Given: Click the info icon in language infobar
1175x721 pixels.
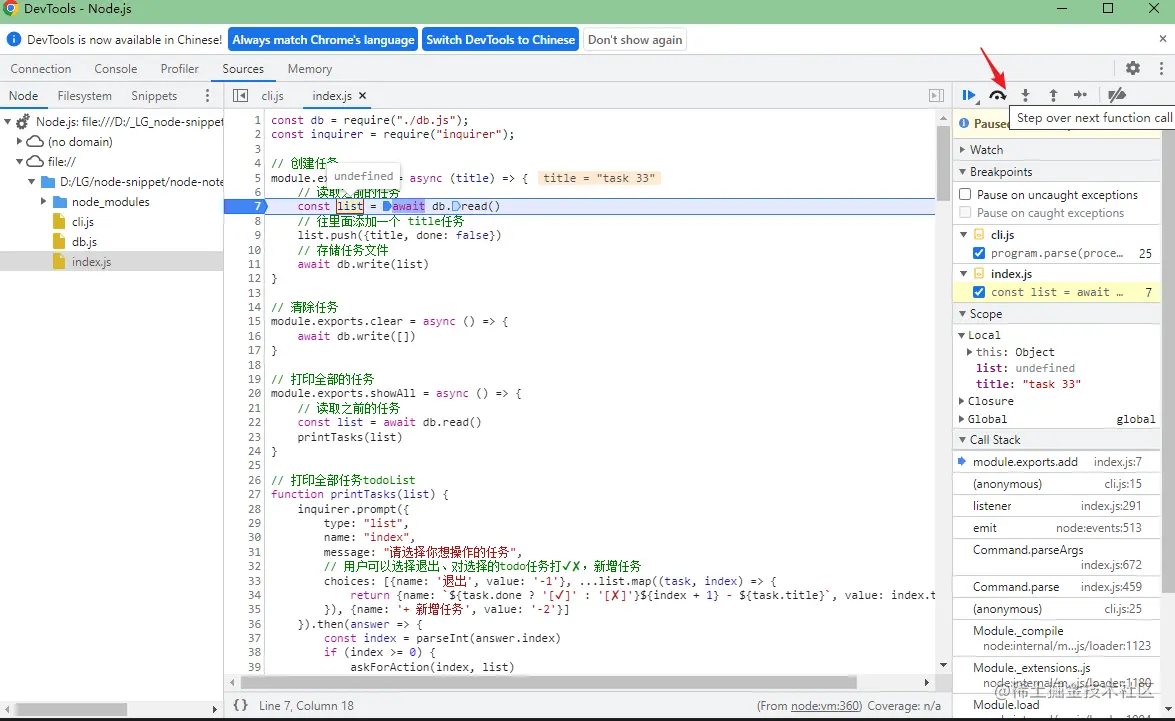Looking at the screenshot, I should pos(13,39).
